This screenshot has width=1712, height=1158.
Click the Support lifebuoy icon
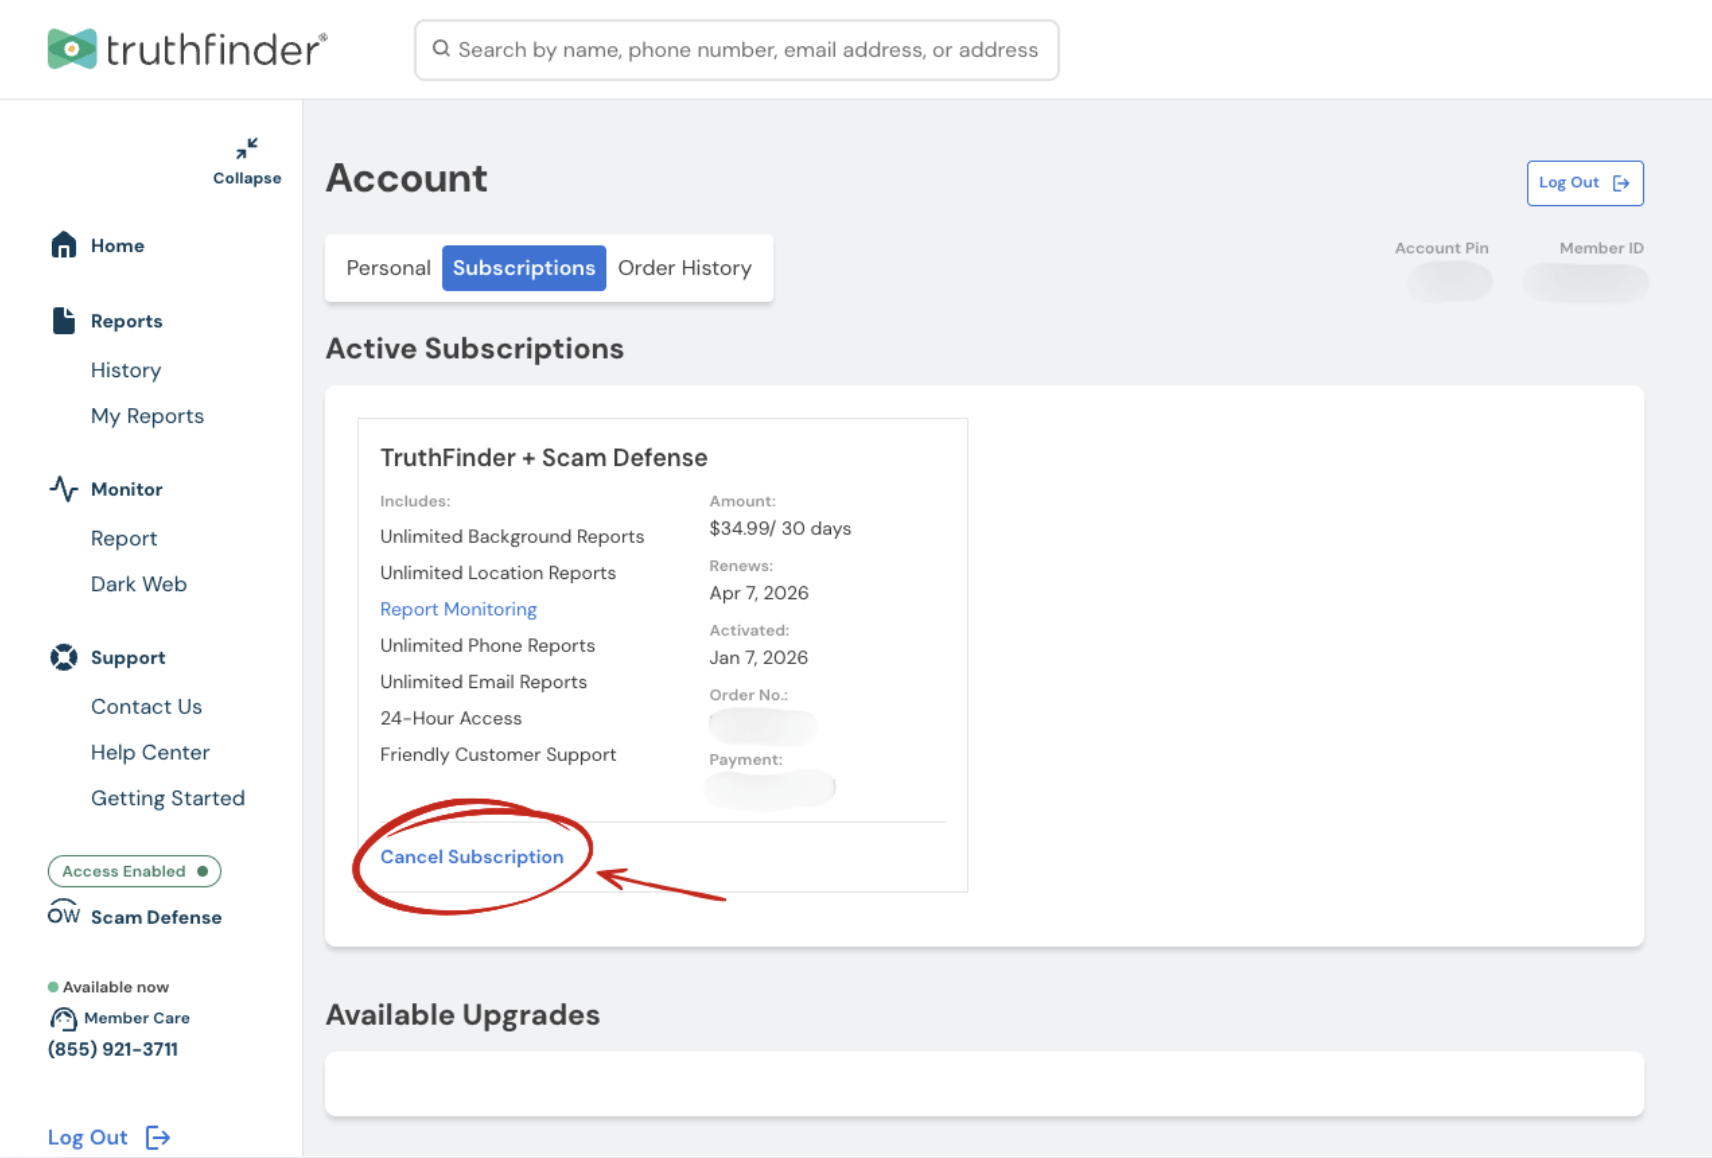64,657
